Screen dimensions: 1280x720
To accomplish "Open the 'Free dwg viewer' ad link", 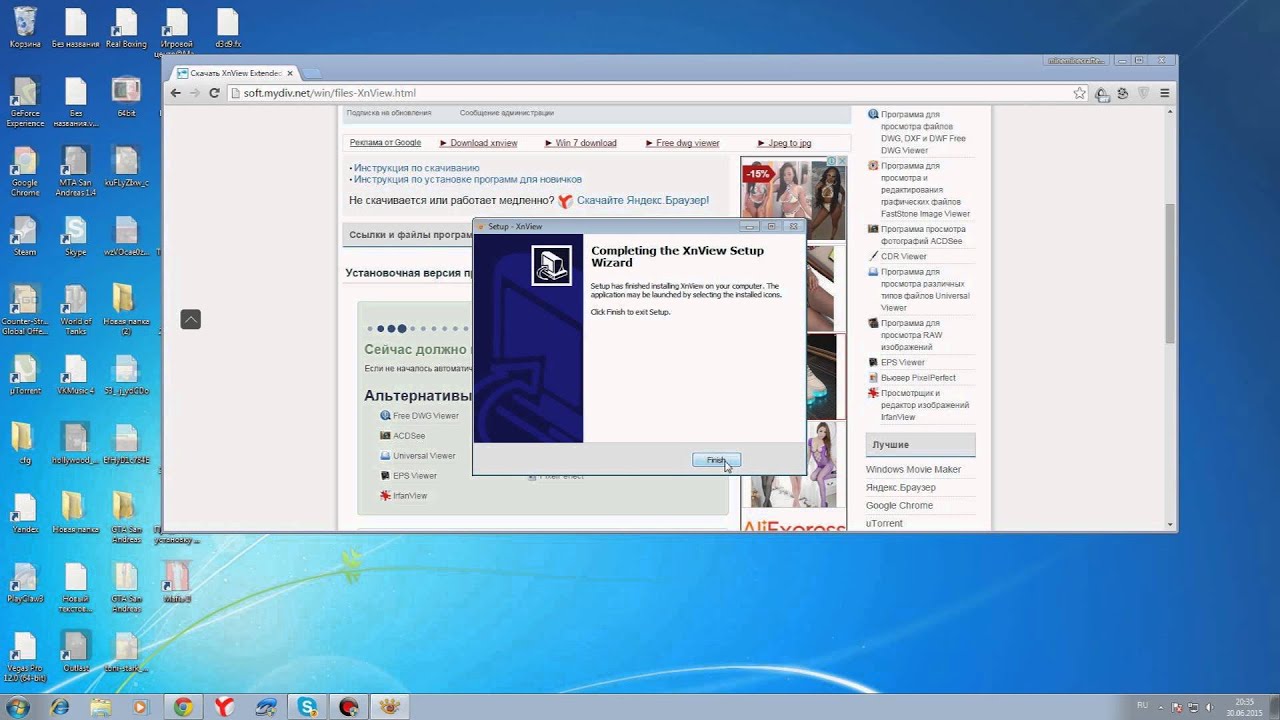I will pyautogui.click(x=688, y=143).
